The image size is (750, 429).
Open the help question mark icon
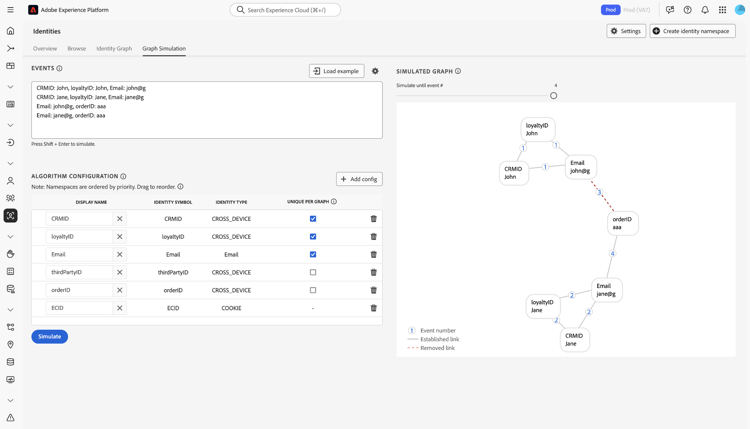687,10
